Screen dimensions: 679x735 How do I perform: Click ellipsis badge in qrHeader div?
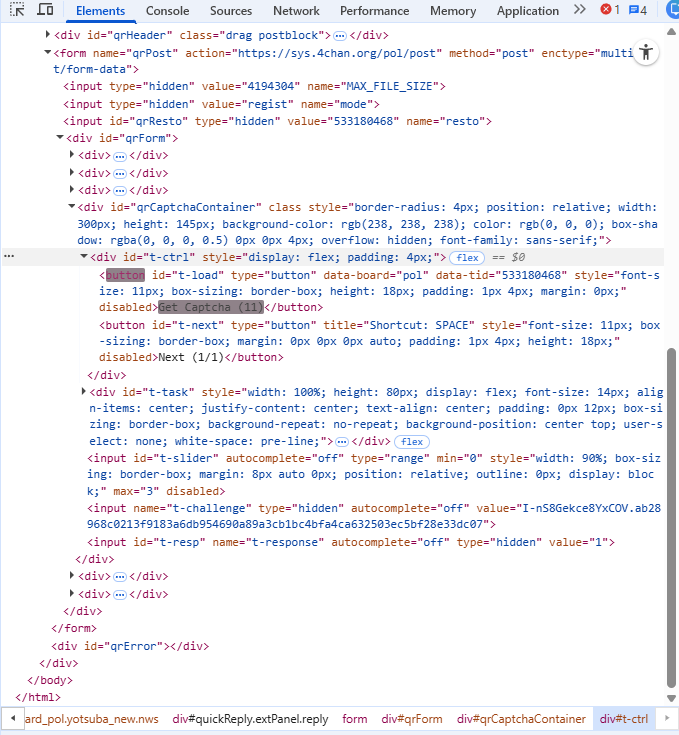[x=340, y=36]
